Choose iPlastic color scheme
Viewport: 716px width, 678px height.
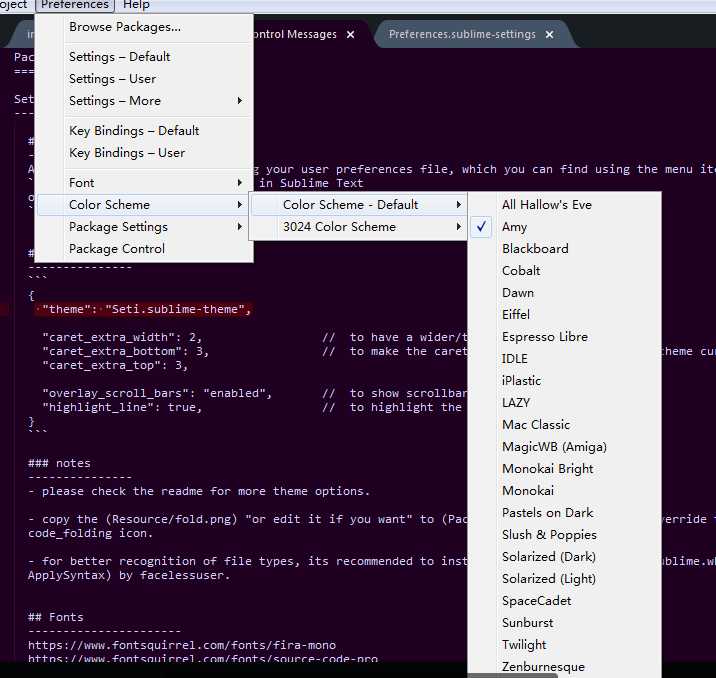pyautogui.click(x=564, y=380)
